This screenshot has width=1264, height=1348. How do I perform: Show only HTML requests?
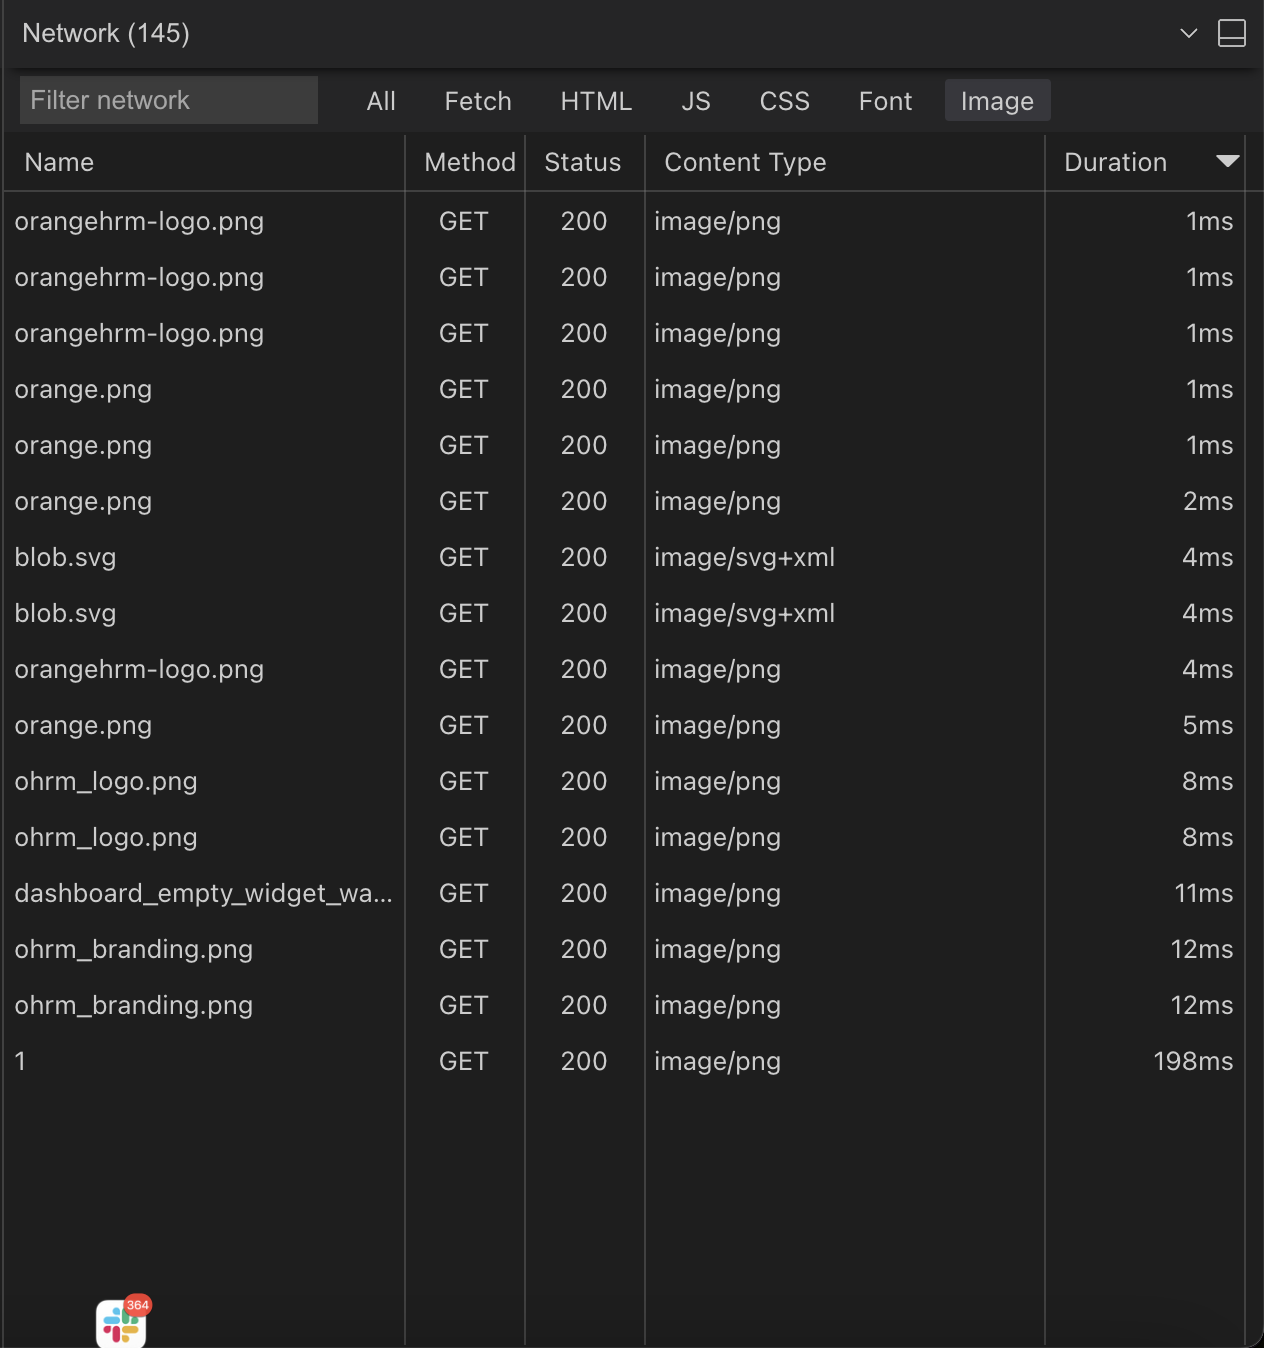596,101
